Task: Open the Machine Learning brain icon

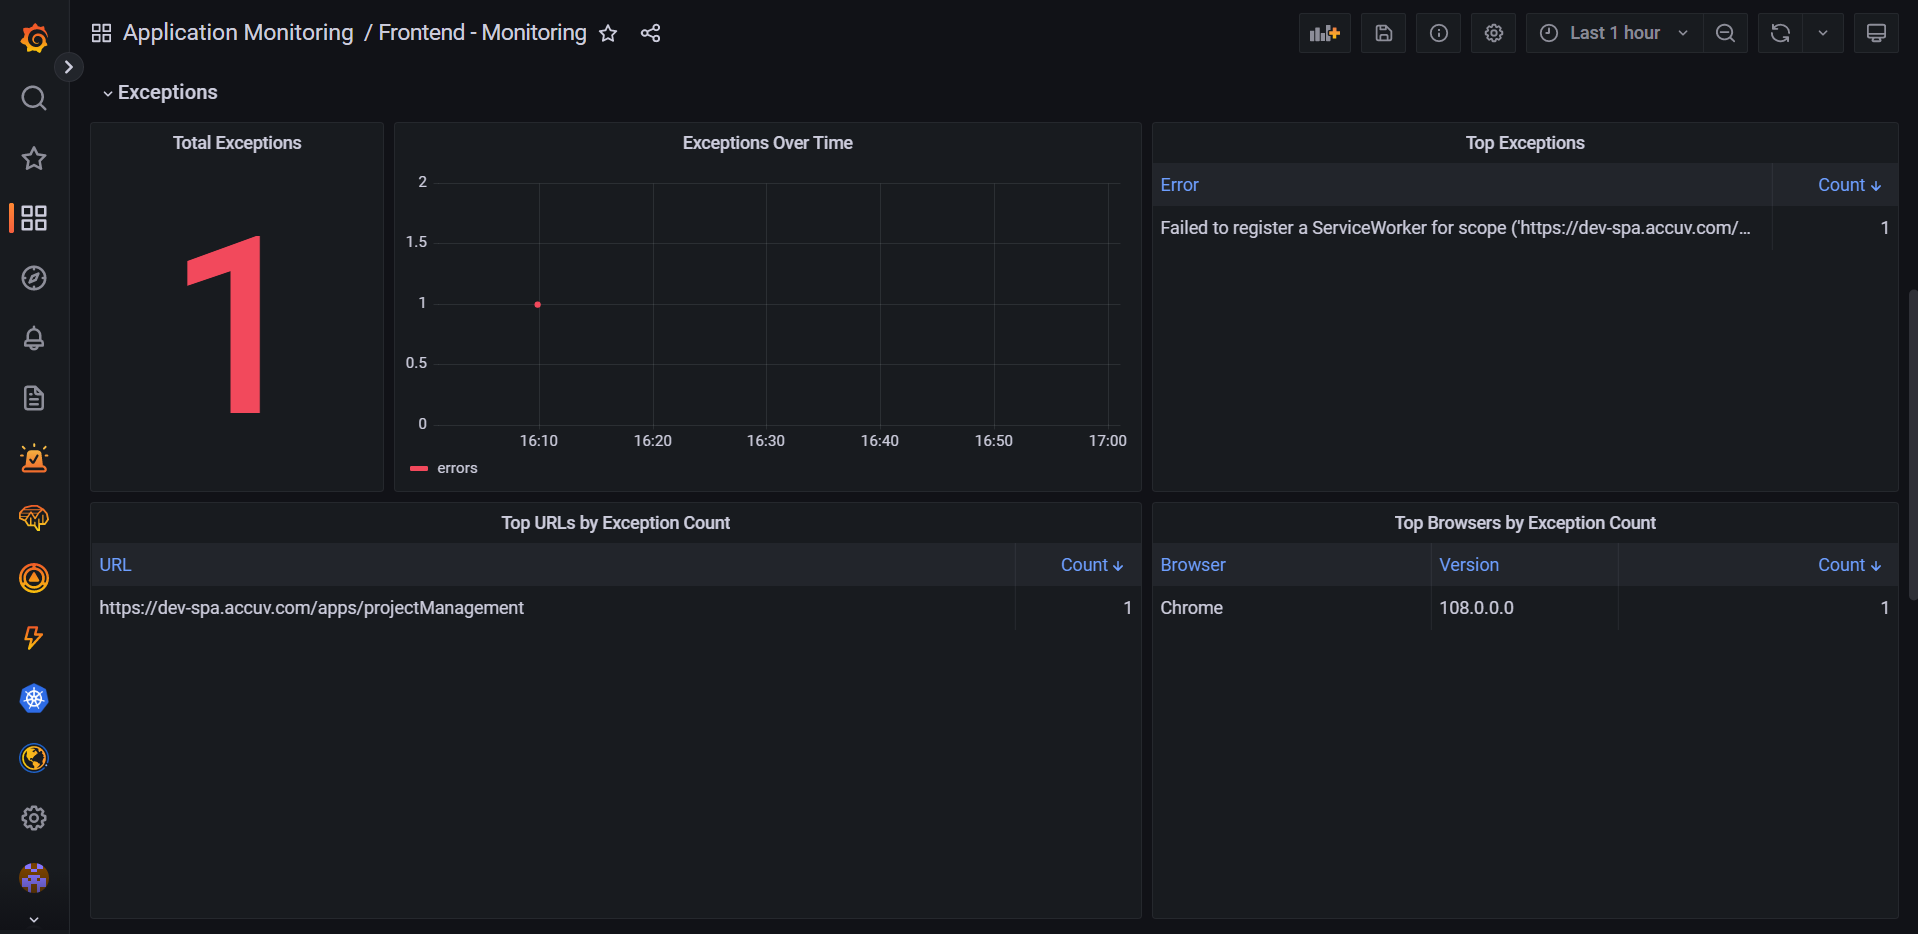Action: pos(34,518)
